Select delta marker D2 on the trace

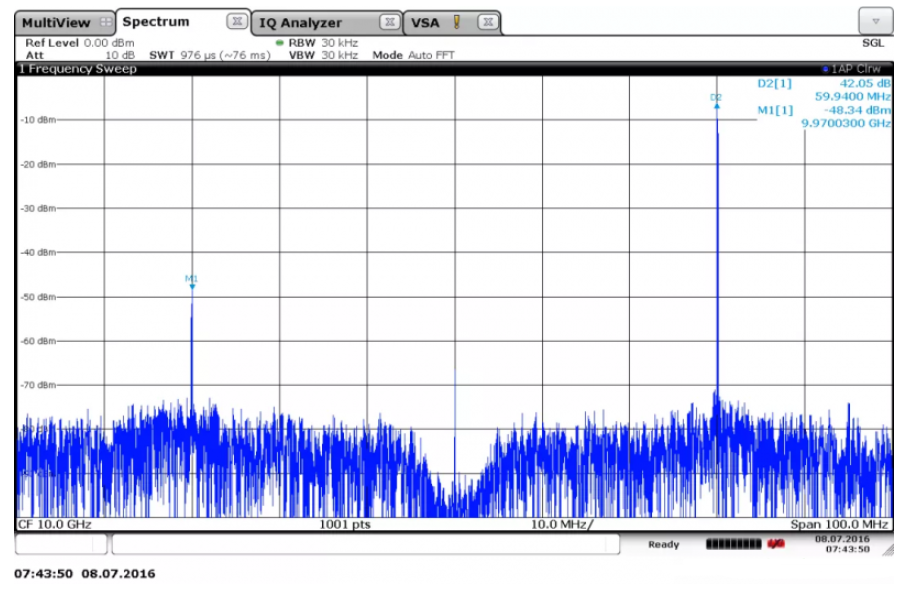(x=716, y=100)
